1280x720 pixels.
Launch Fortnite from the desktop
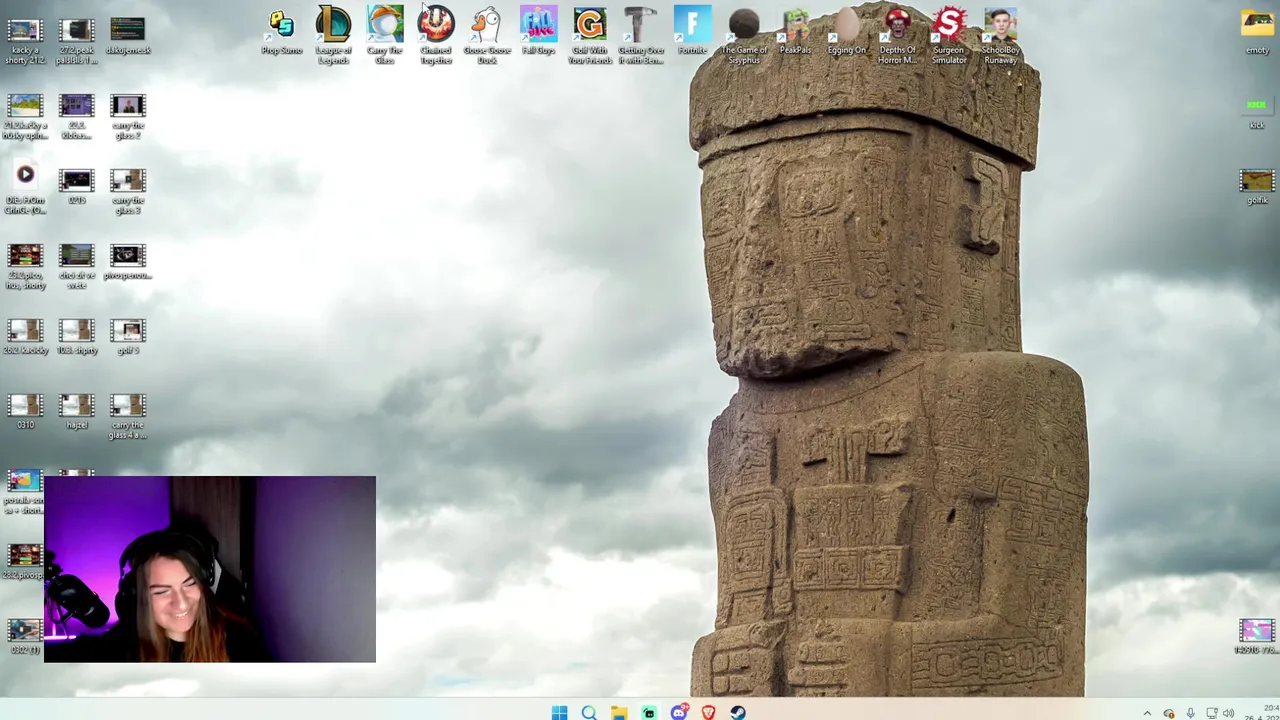coord(692,31)
